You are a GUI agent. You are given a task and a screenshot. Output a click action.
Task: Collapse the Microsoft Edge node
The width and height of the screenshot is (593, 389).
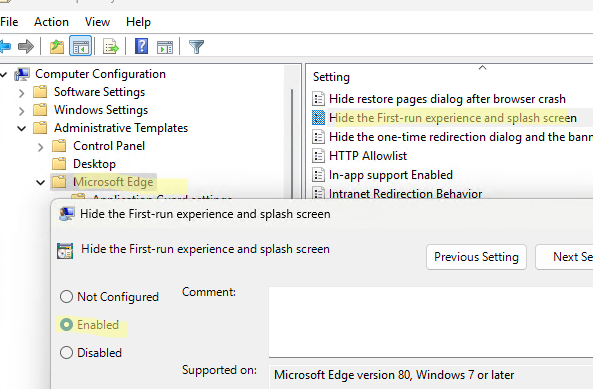coord(40,183)
